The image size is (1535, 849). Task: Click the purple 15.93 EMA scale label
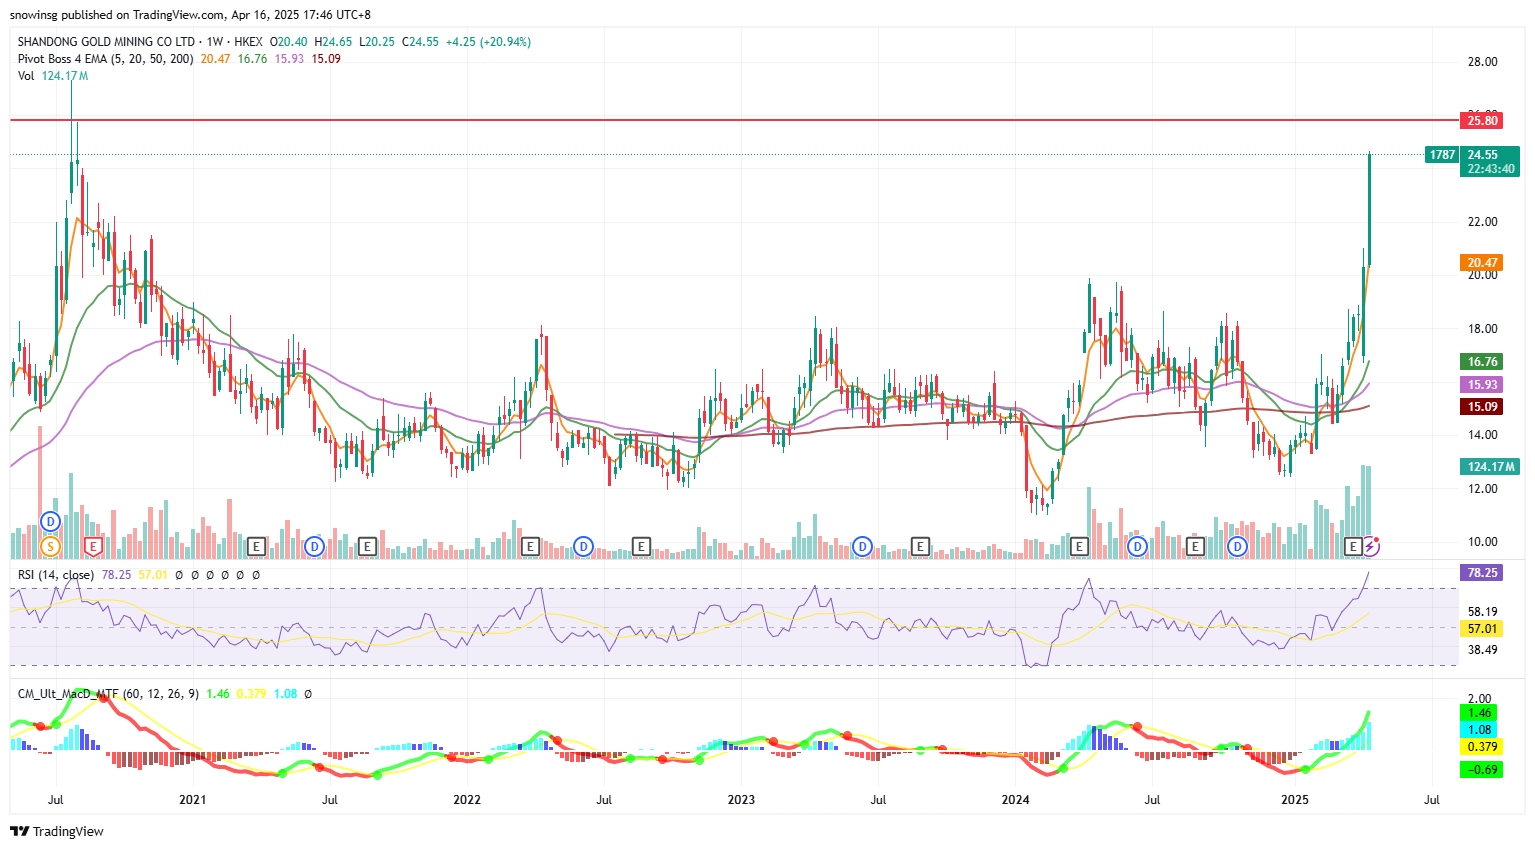[x=1482, y=385]
